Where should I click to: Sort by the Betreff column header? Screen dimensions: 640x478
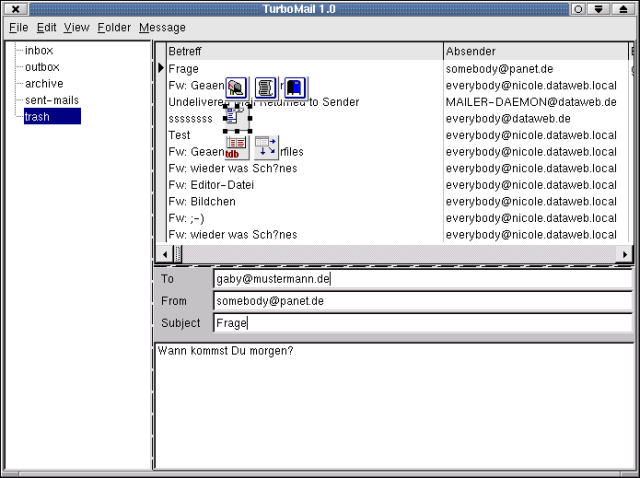(305, 51)
